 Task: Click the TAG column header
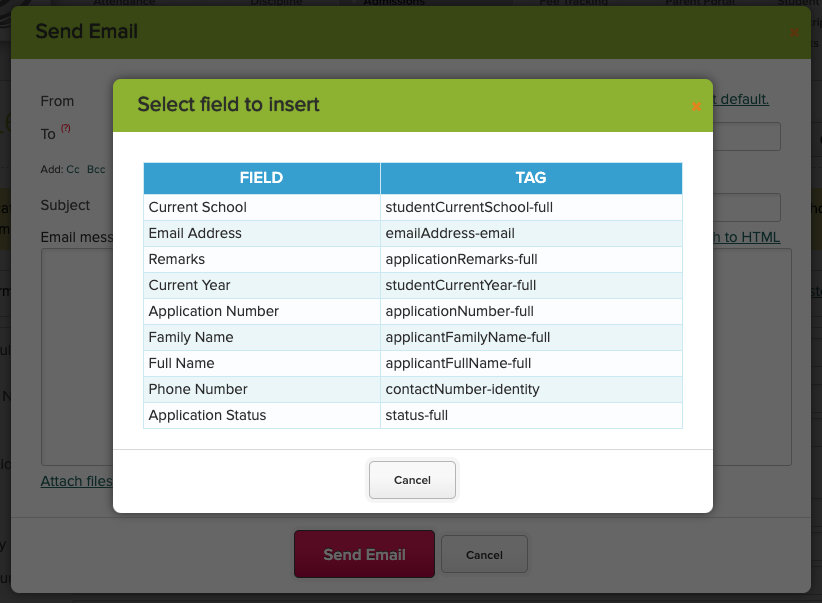point(531,178)
